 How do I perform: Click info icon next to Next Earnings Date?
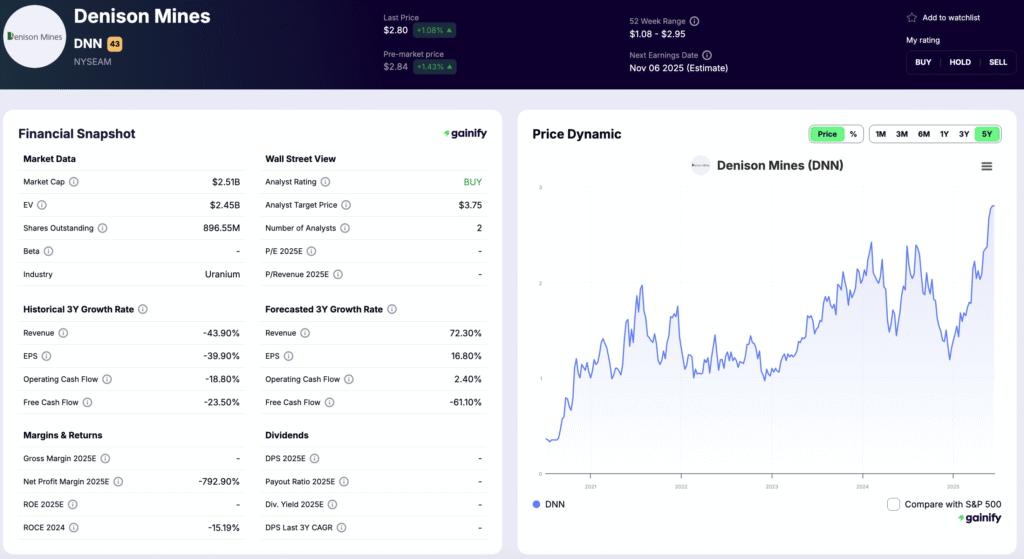click(707, 55)
